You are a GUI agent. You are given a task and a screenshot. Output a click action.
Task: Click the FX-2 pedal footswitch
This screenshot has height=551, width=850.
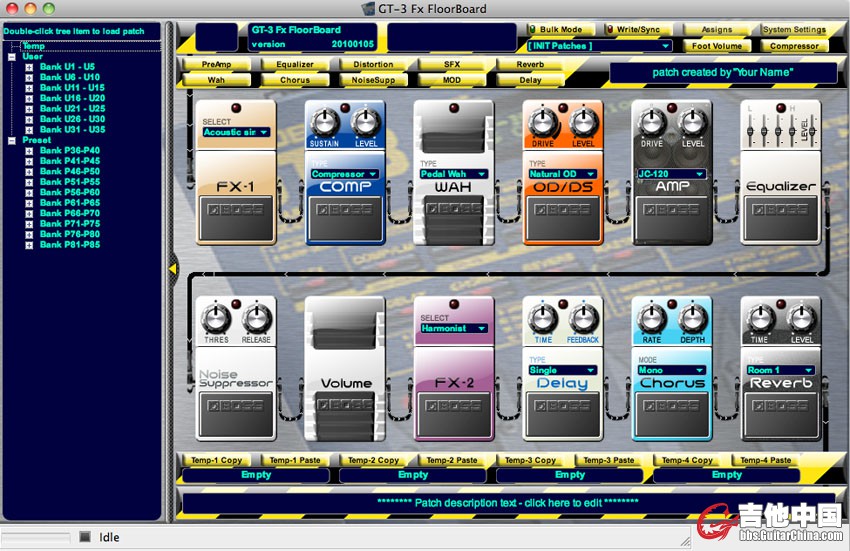point(454,414)
